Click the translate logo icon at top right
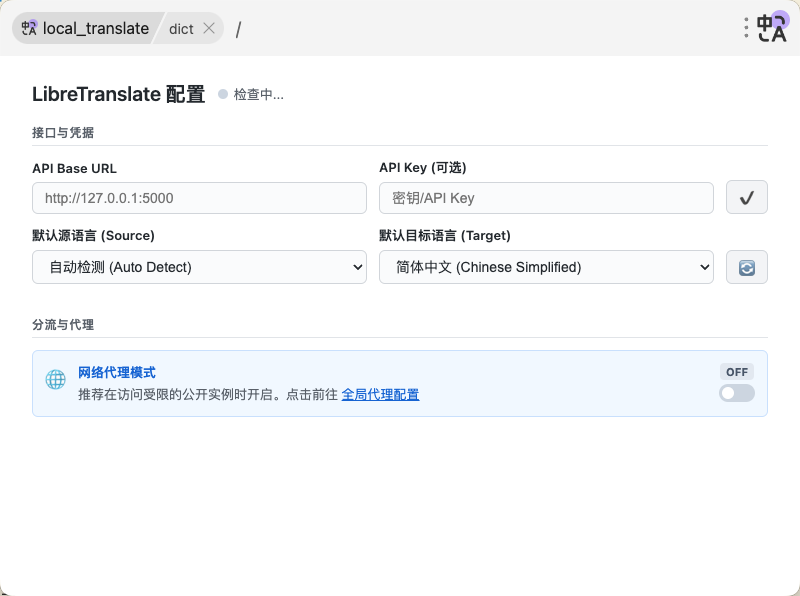Viewport: 800px width, 596px height. (773, 27)
